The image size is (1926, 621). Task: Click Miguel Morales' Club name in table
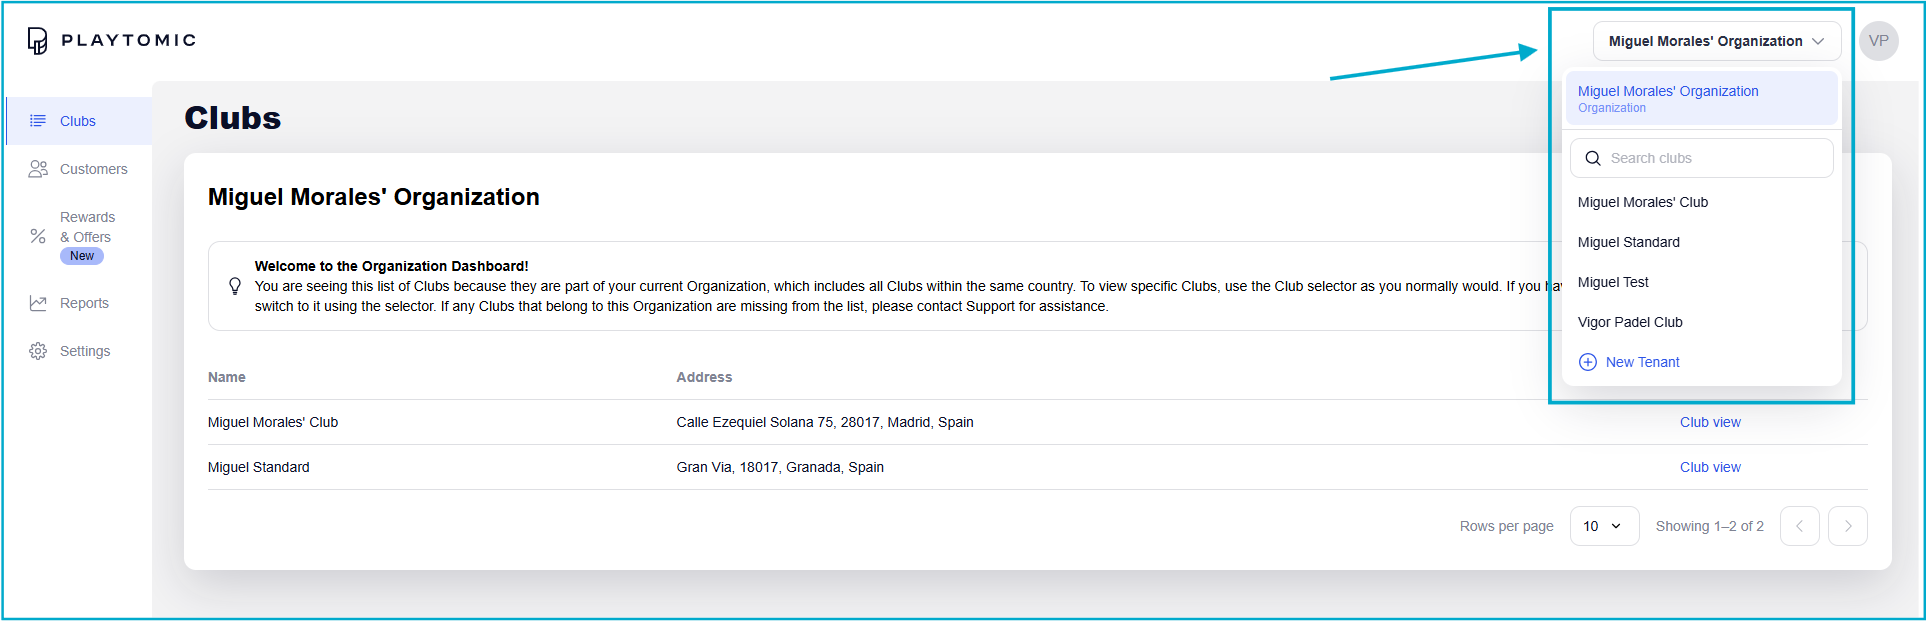pyautogui.click(x=273, y=422)
